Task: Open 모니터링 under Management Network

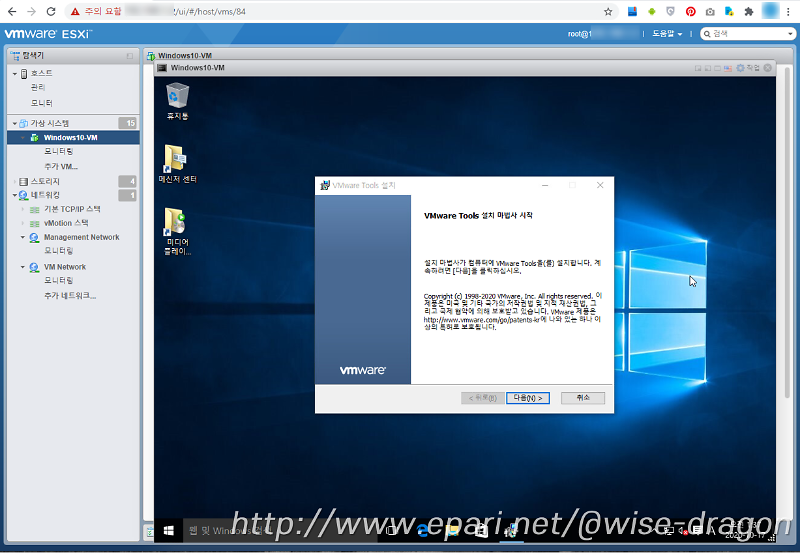Action: 59,251
